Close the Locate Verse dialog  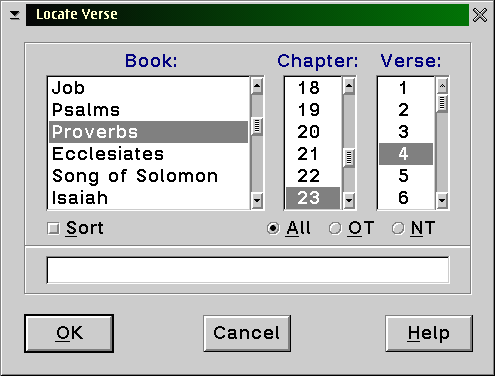tap(480, 15)
